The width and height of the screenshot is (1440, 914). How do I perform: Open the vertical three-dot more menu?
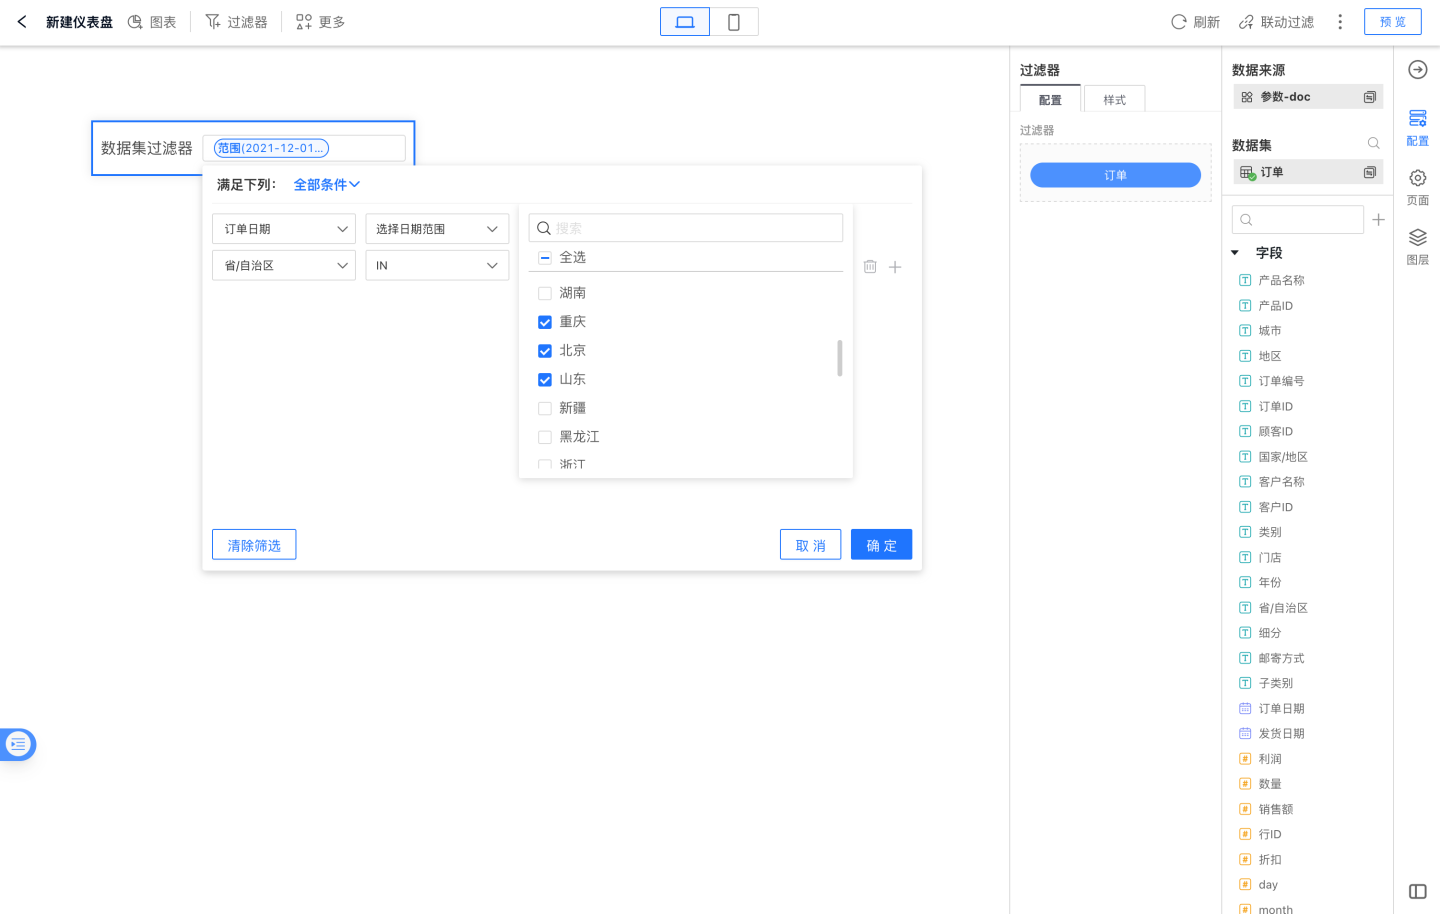coord(1340,22)
